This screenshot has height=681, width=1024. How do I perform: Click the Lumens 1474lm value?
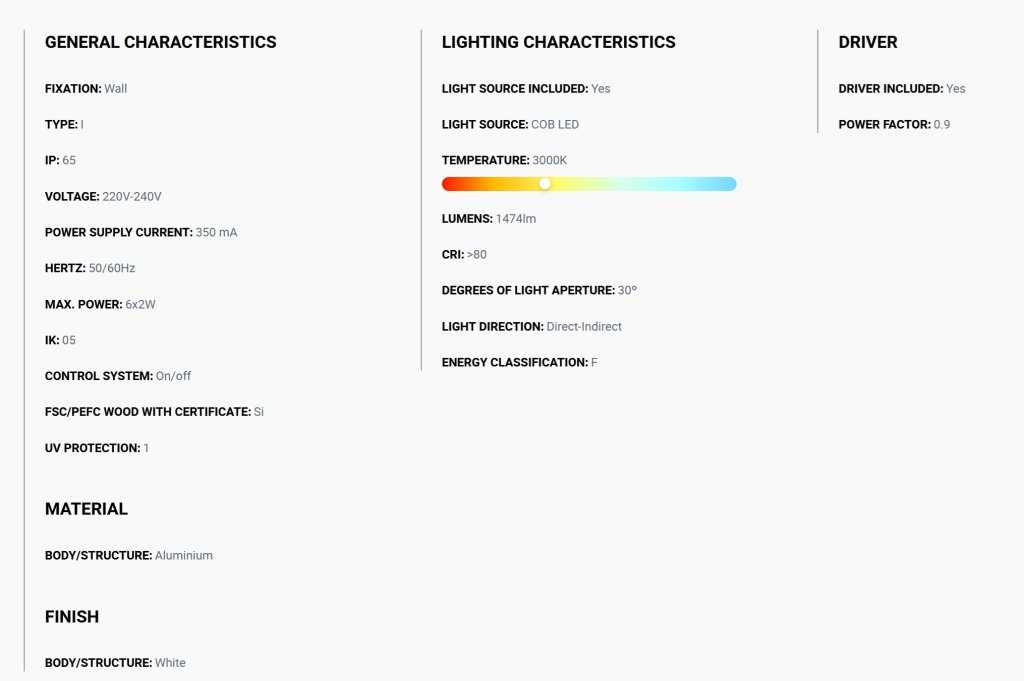[516, 219]
